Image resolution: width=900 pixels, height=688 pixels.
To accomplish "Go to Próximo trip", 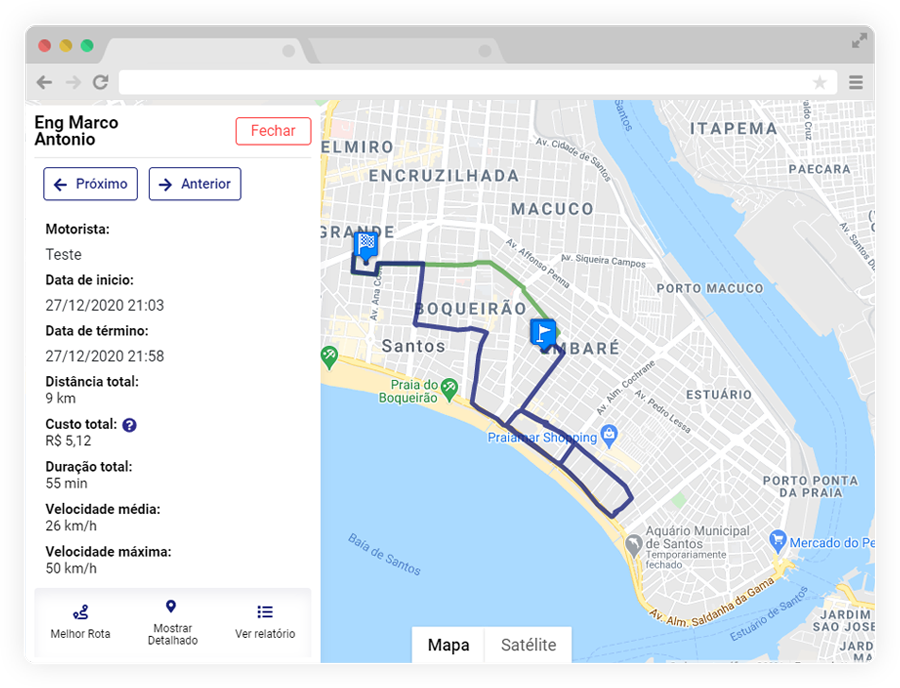I will 91,184.
